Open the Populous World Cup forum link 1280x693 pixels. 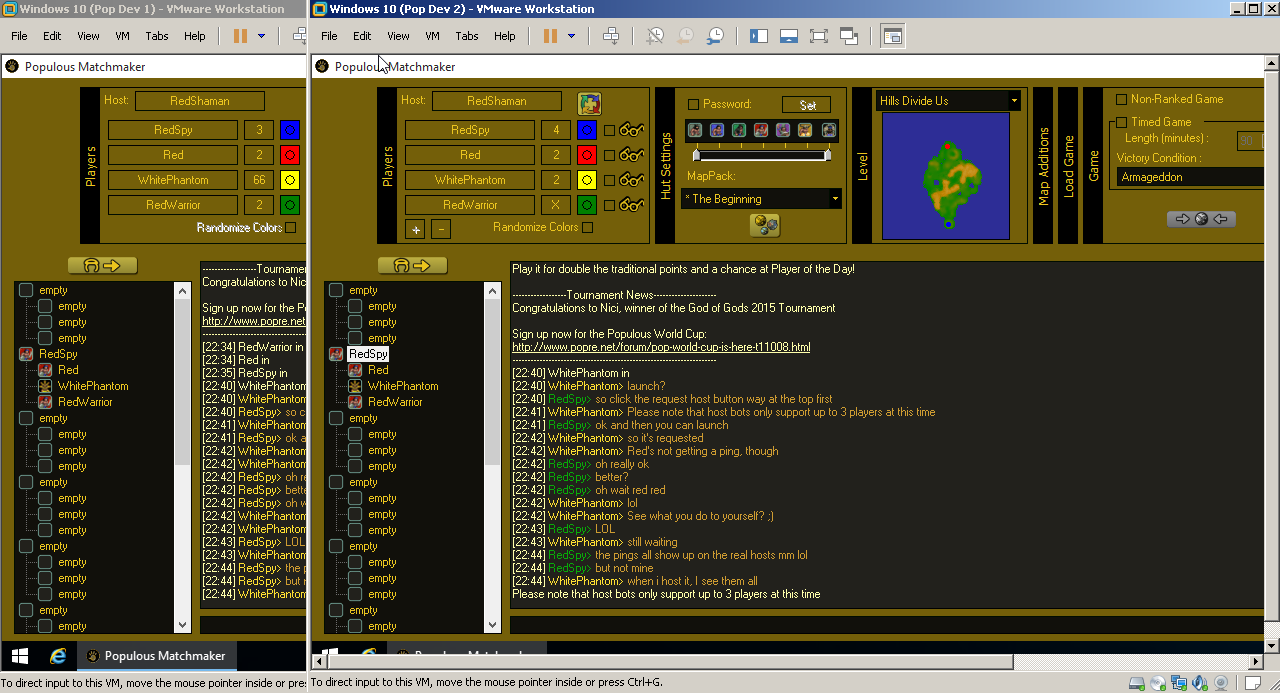point(661,347)
